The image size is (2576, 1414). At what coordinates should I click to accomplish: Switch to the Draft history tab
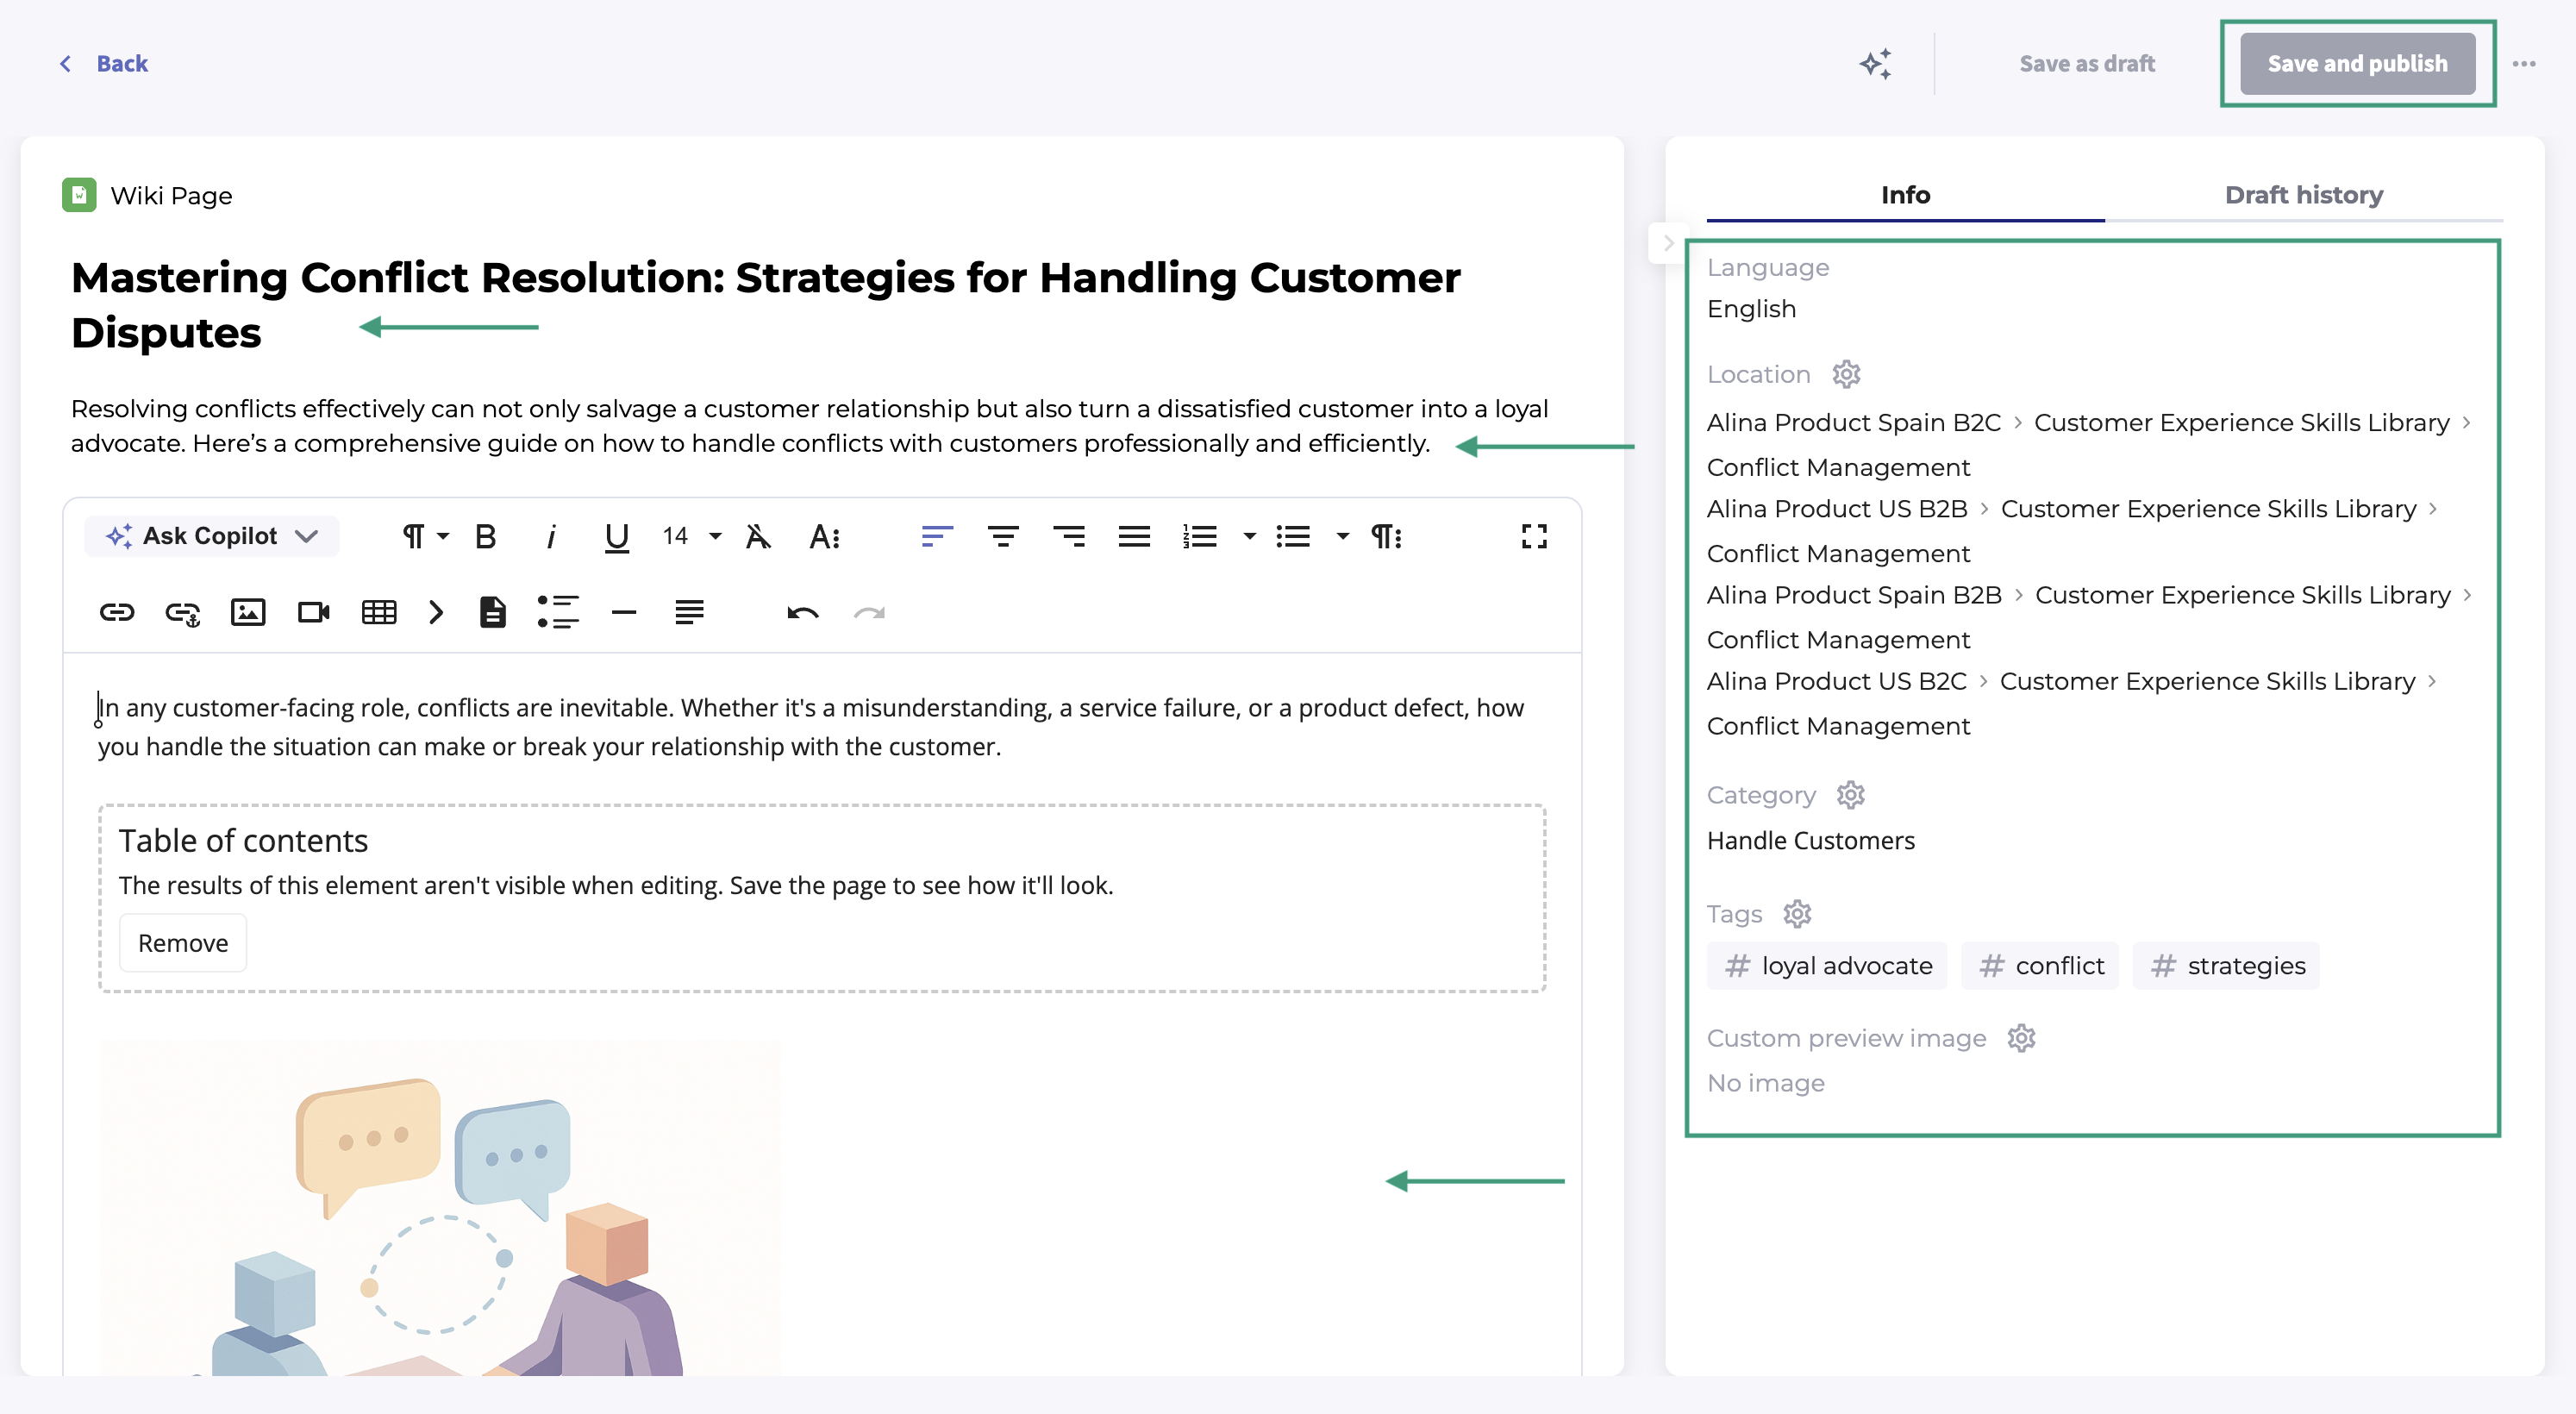click(x=2302, y=195)
